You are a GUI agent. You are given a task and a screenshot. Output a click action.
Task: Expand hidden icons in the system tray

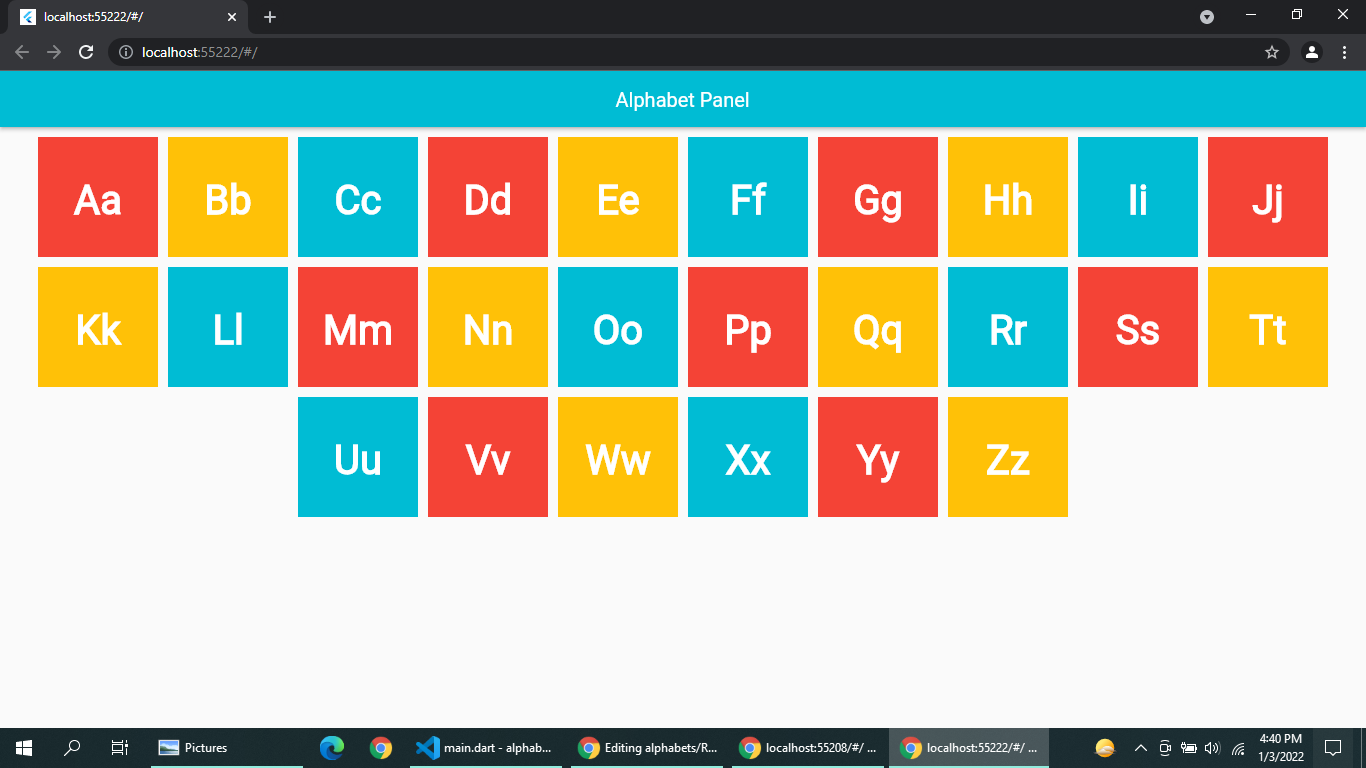click(x=1140, y=747)
